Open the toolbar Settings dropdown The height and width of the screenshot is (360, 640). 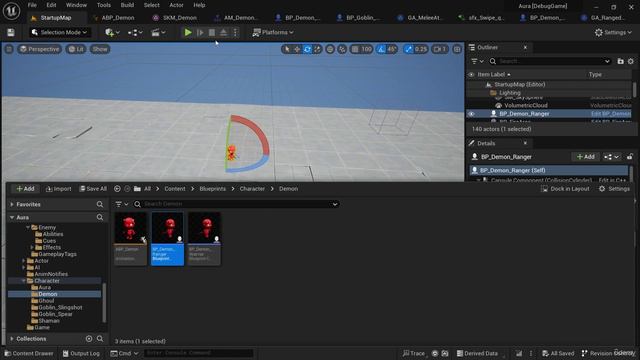point(613,32)
